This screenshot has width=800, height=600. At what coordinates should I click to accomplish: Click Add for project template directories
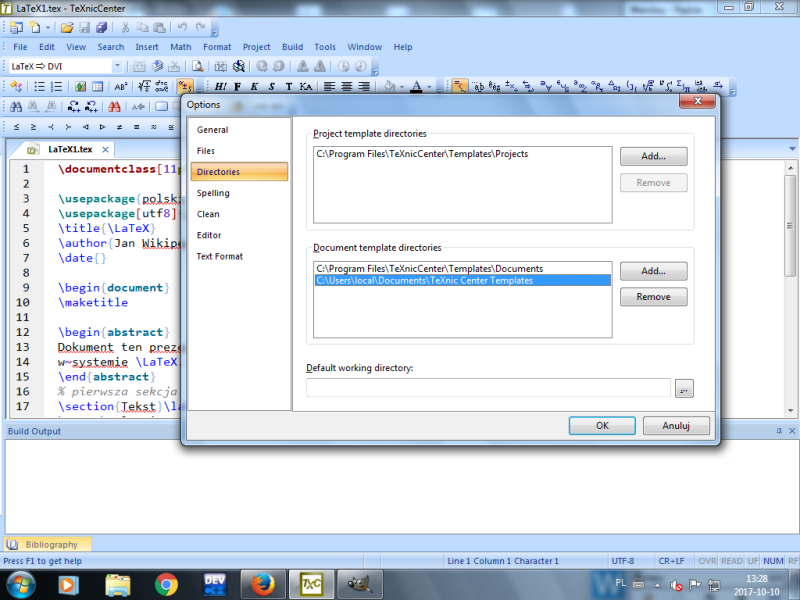[654, 156]
